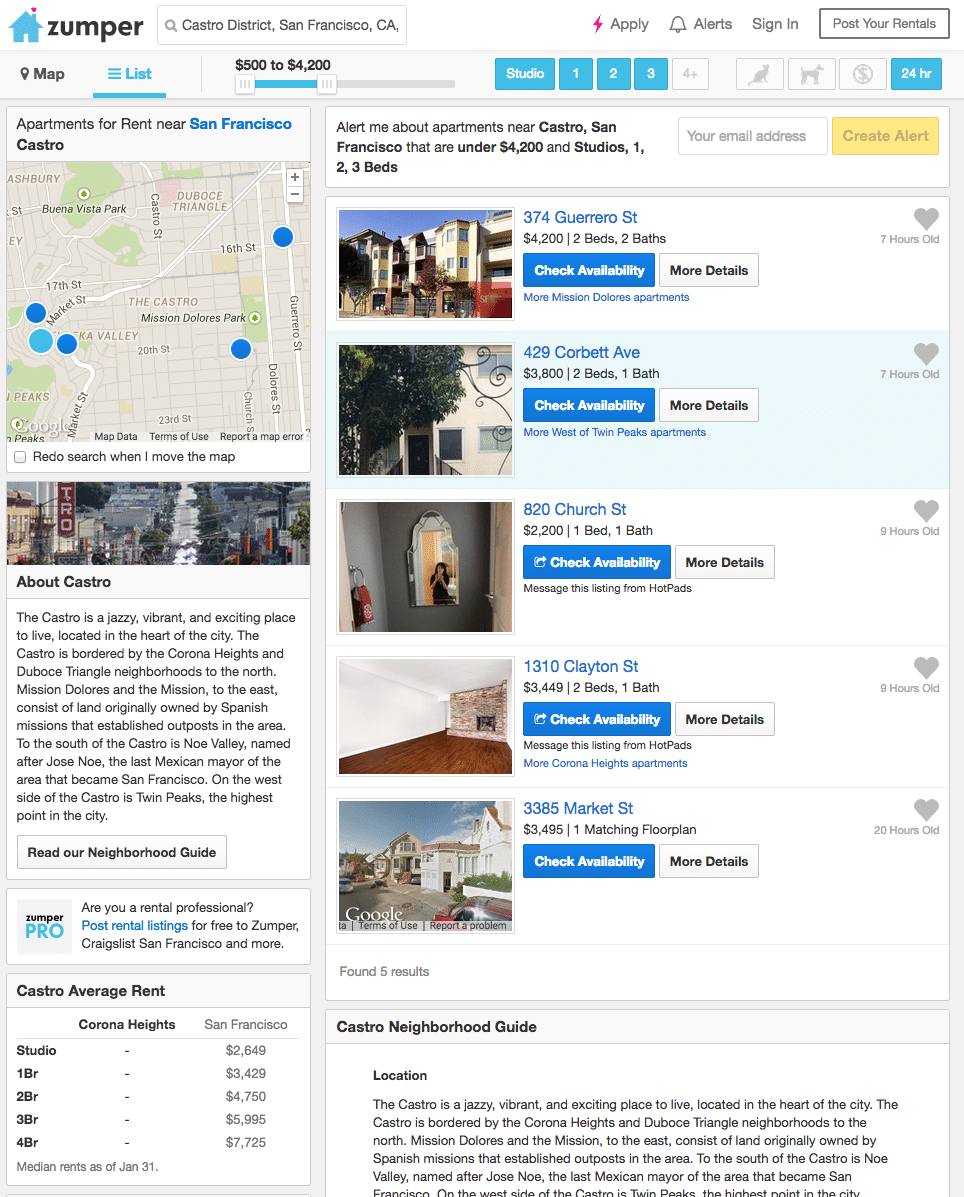
Task: Click Read our Neighborhood Guide button
Action: pyautogui.click(x=122, y=852)
